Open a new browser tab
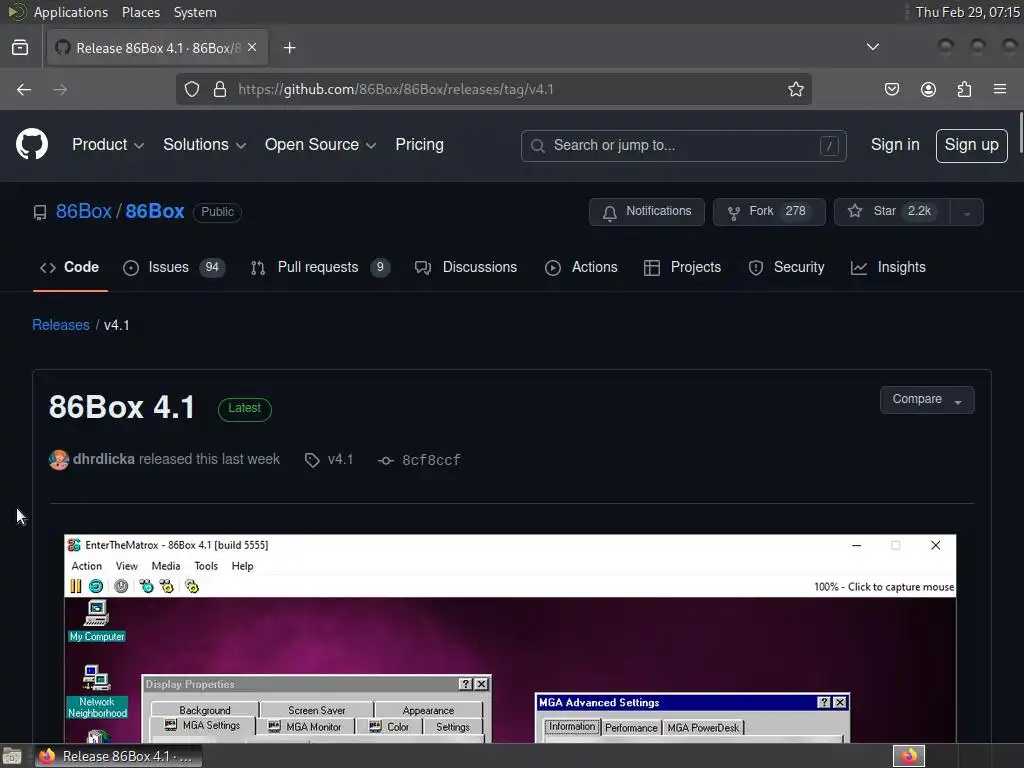This screenshot has height=768, width=1024. click(289, 48)
